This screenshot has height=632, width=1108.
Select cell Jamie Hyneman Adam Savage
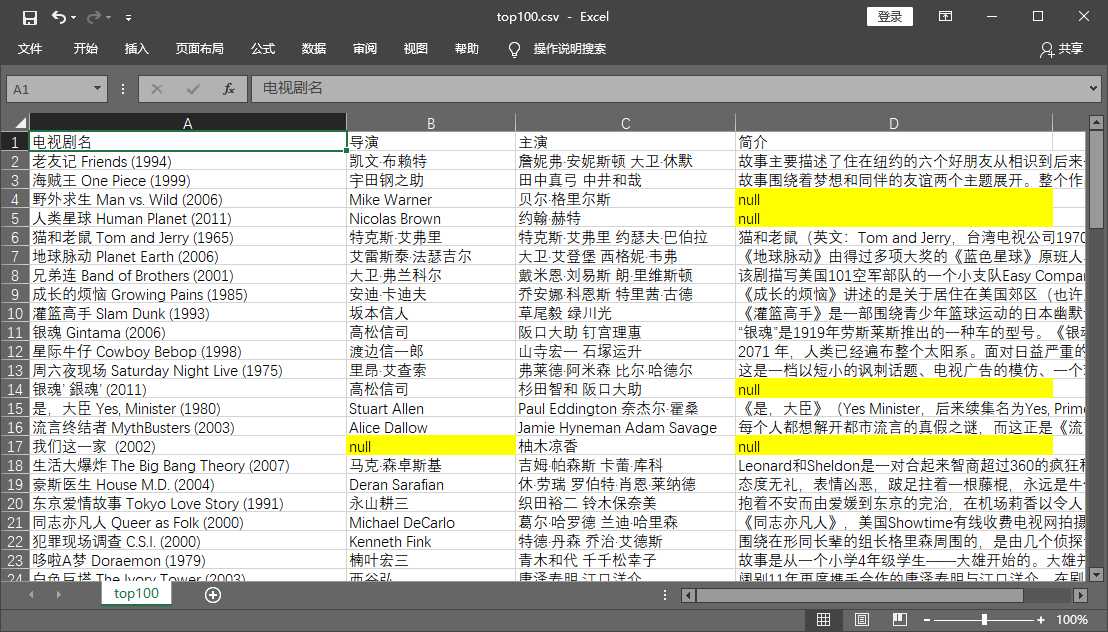pos(625,428)
